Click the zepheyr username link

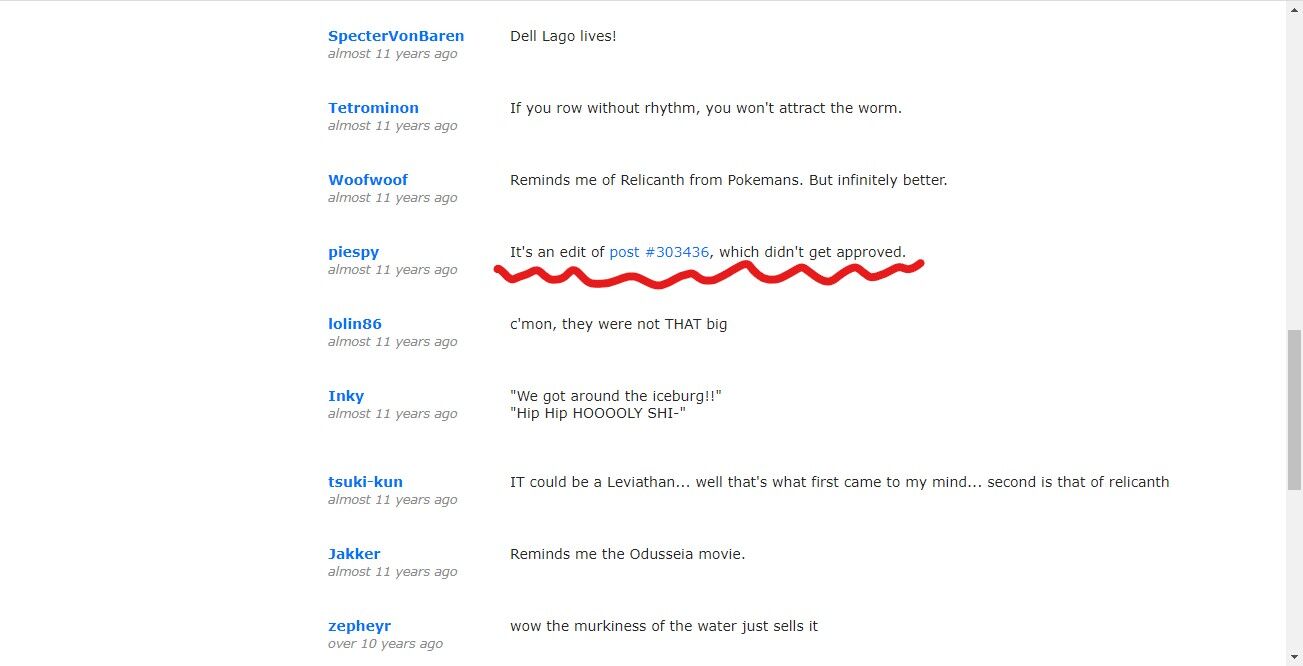click(x=359, y=626)
